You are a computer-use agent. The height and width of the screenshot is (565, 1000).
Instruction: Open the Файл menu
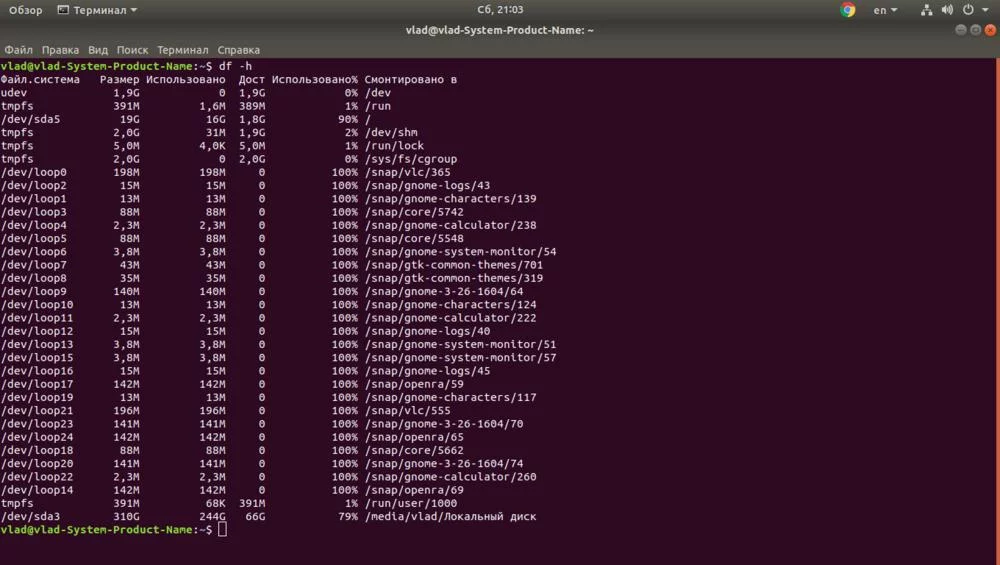tap(18, 50)
